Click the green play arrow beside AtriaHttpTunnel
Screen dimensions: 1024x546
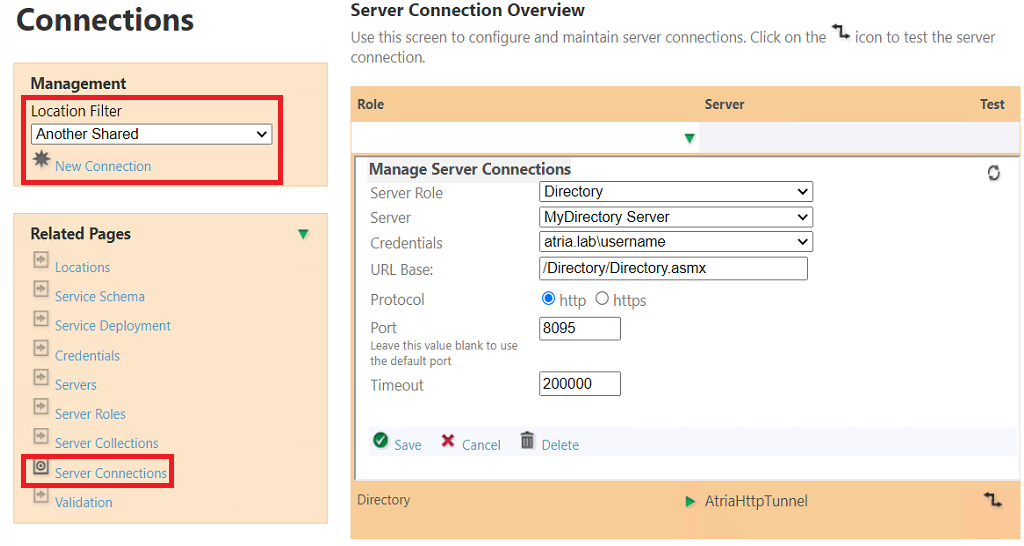coord(691,501)
